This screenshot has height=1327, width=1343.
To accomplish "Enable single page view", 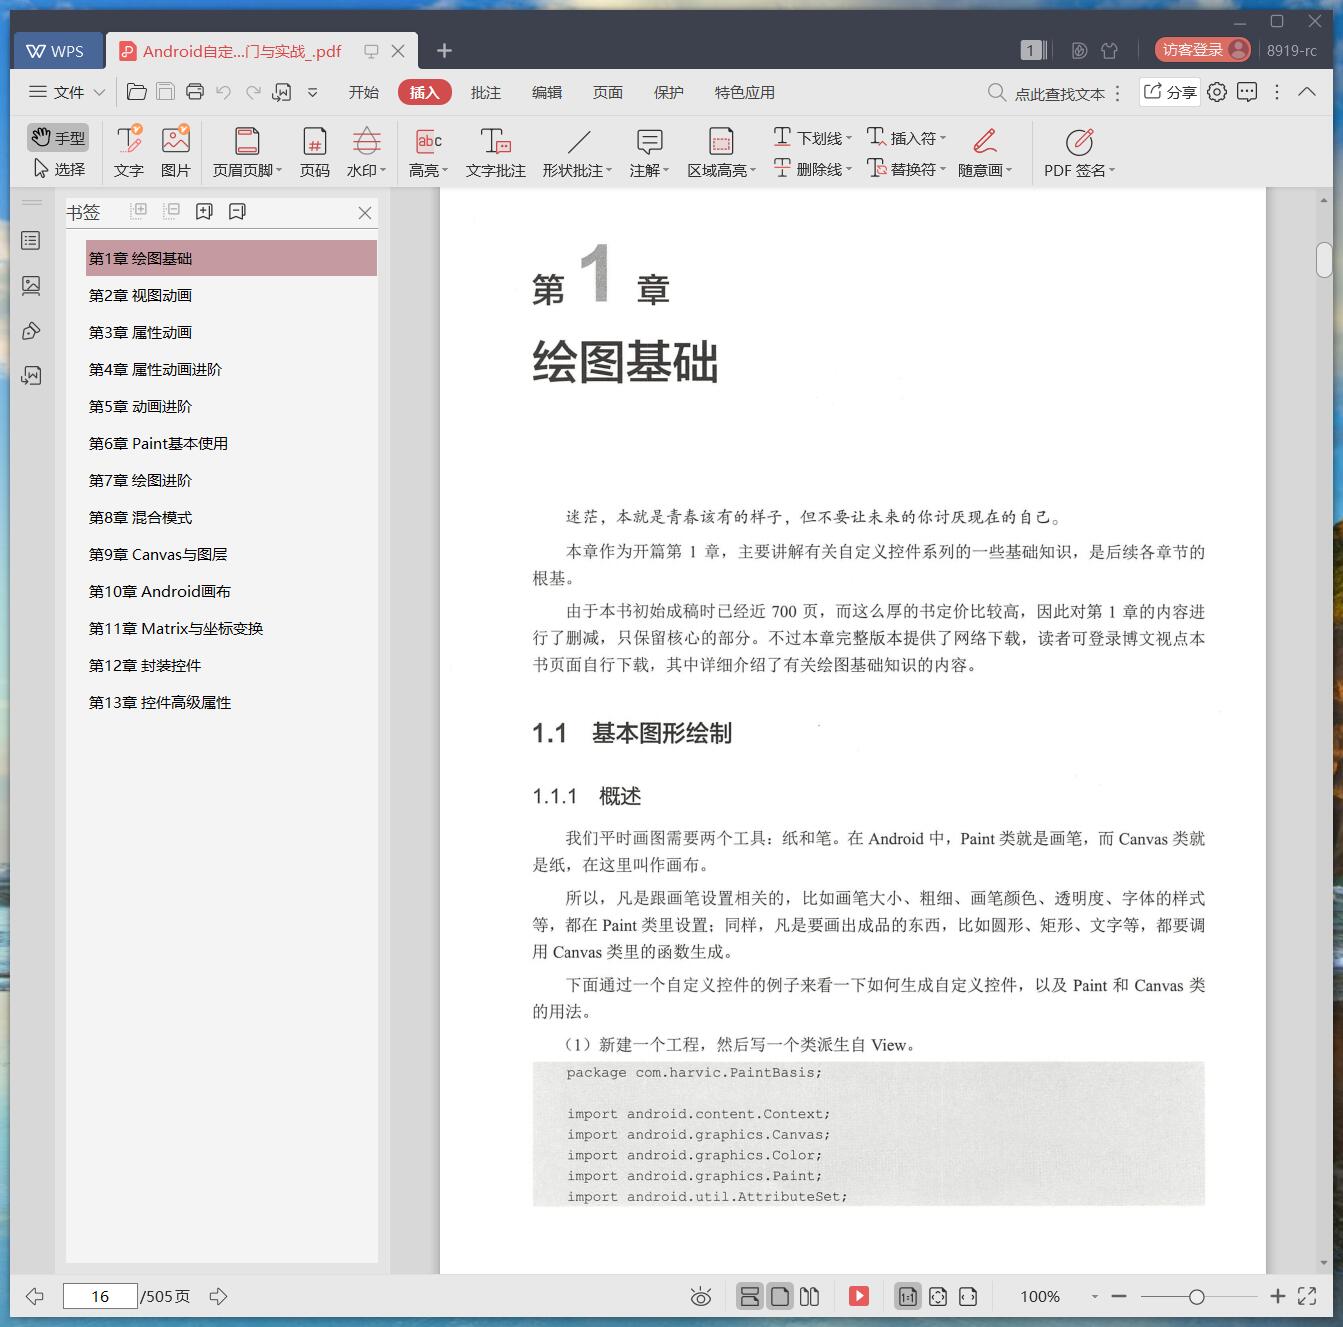I will [780, 1296].
